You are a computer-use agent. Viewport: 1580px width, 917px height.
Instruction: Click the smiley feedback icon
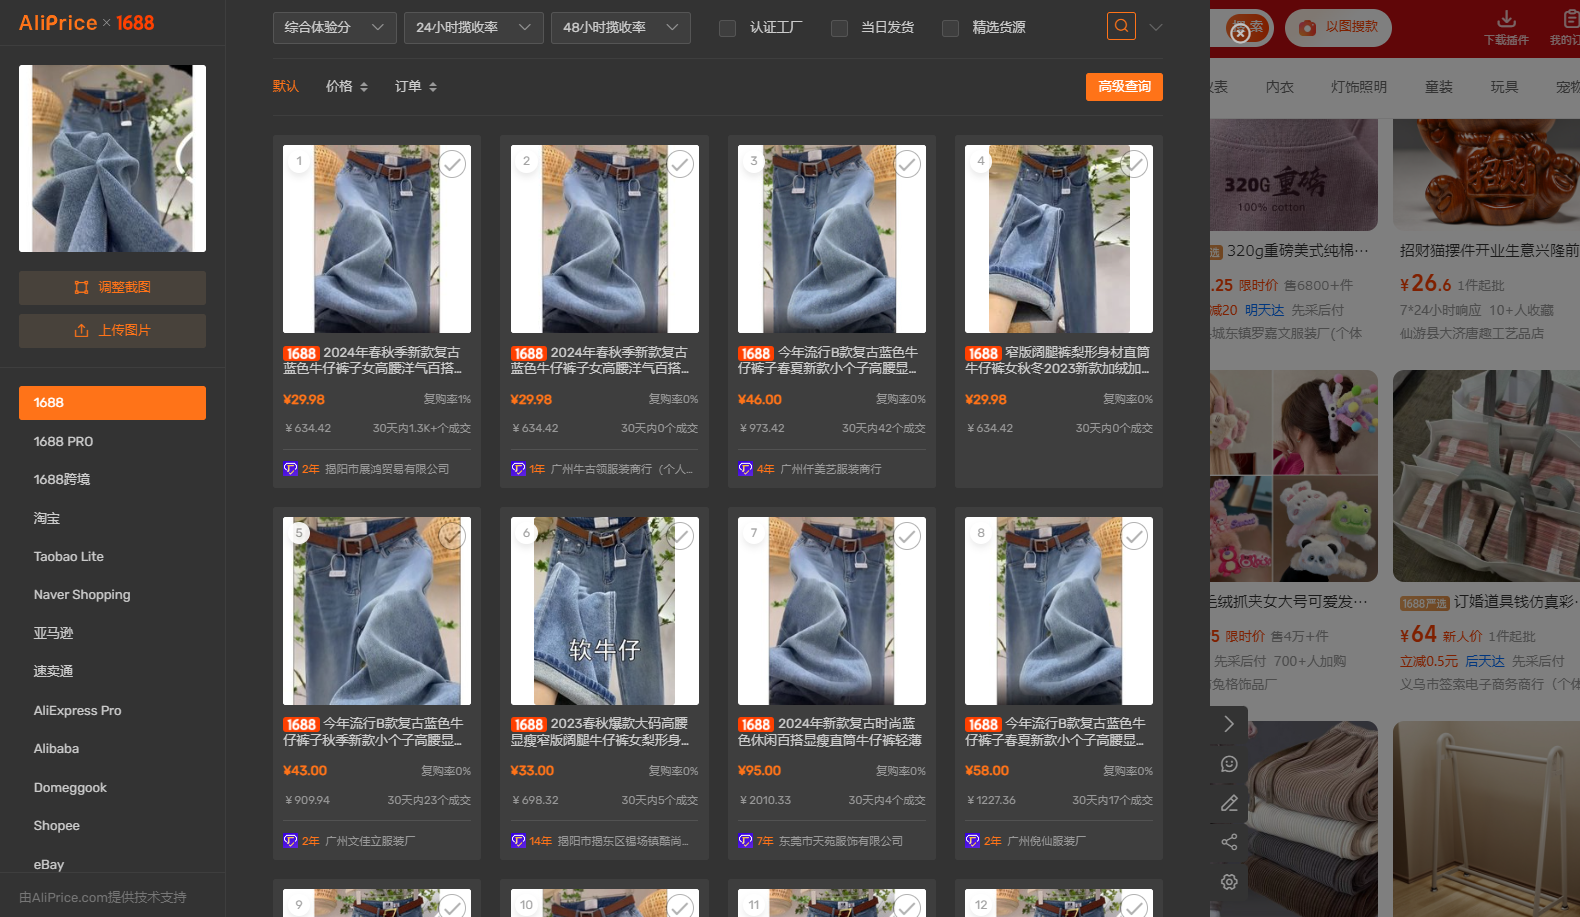click(1229, 764)
